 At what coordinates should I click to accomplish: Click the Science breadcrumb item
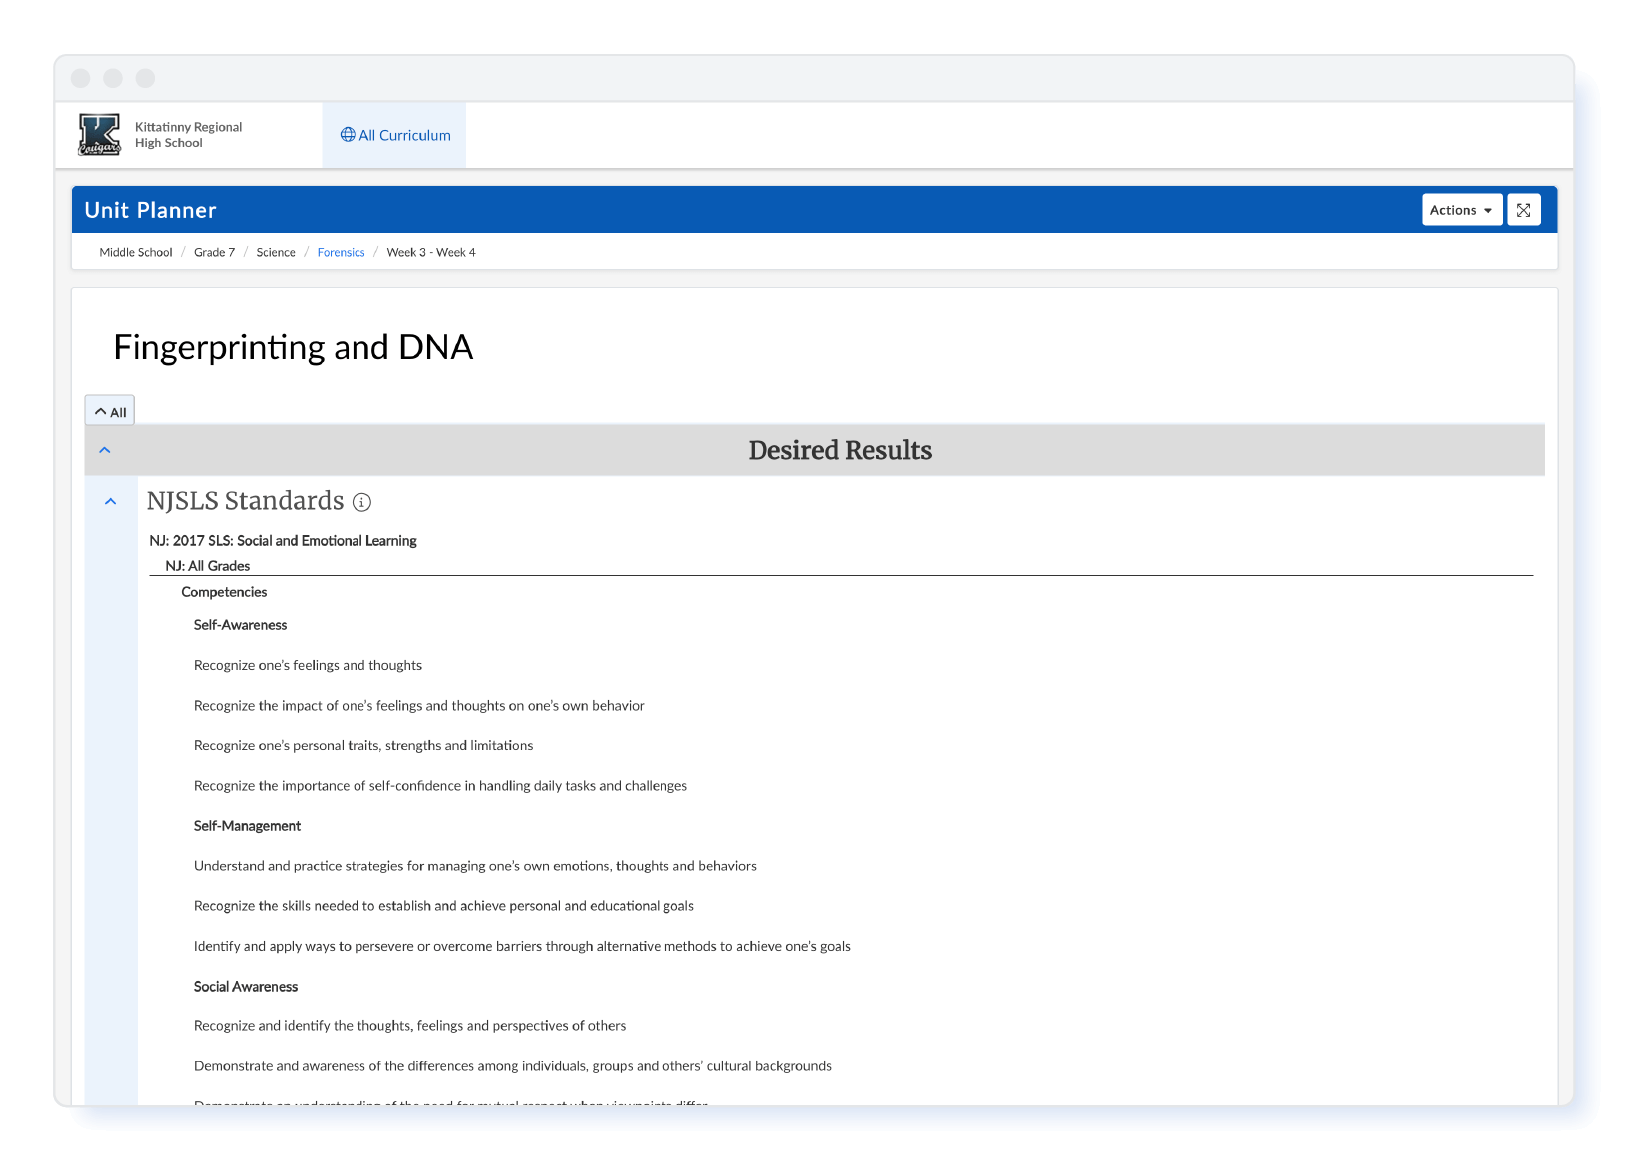276,252
